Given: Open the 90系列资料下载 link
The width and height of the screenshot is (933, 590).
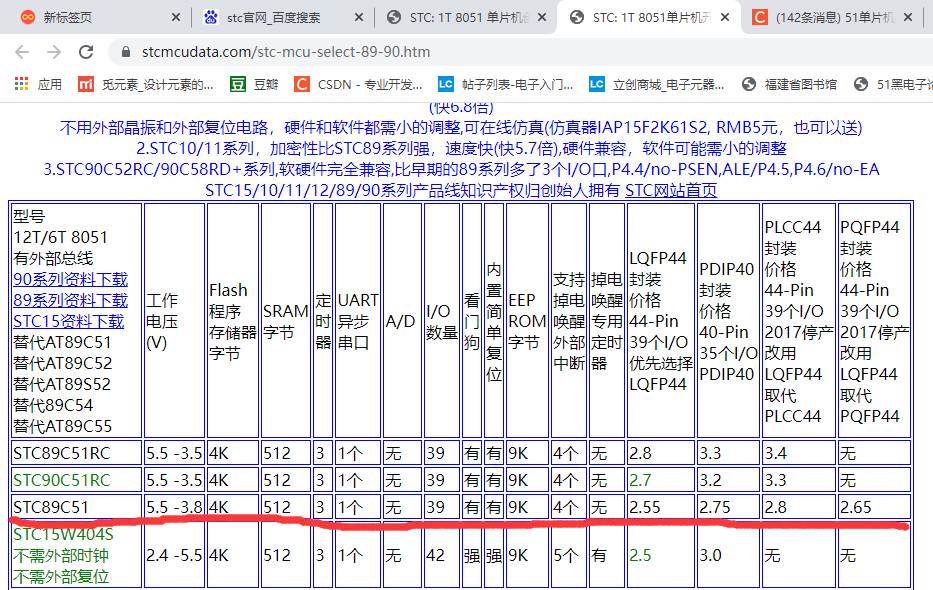Looking at the screenshot, I should tap(70, 279).
